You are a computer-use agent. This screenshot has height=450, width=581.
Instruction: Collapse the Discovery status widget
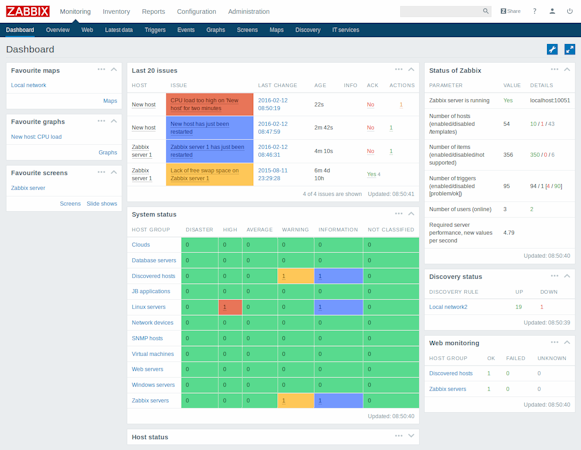[567, 276]
